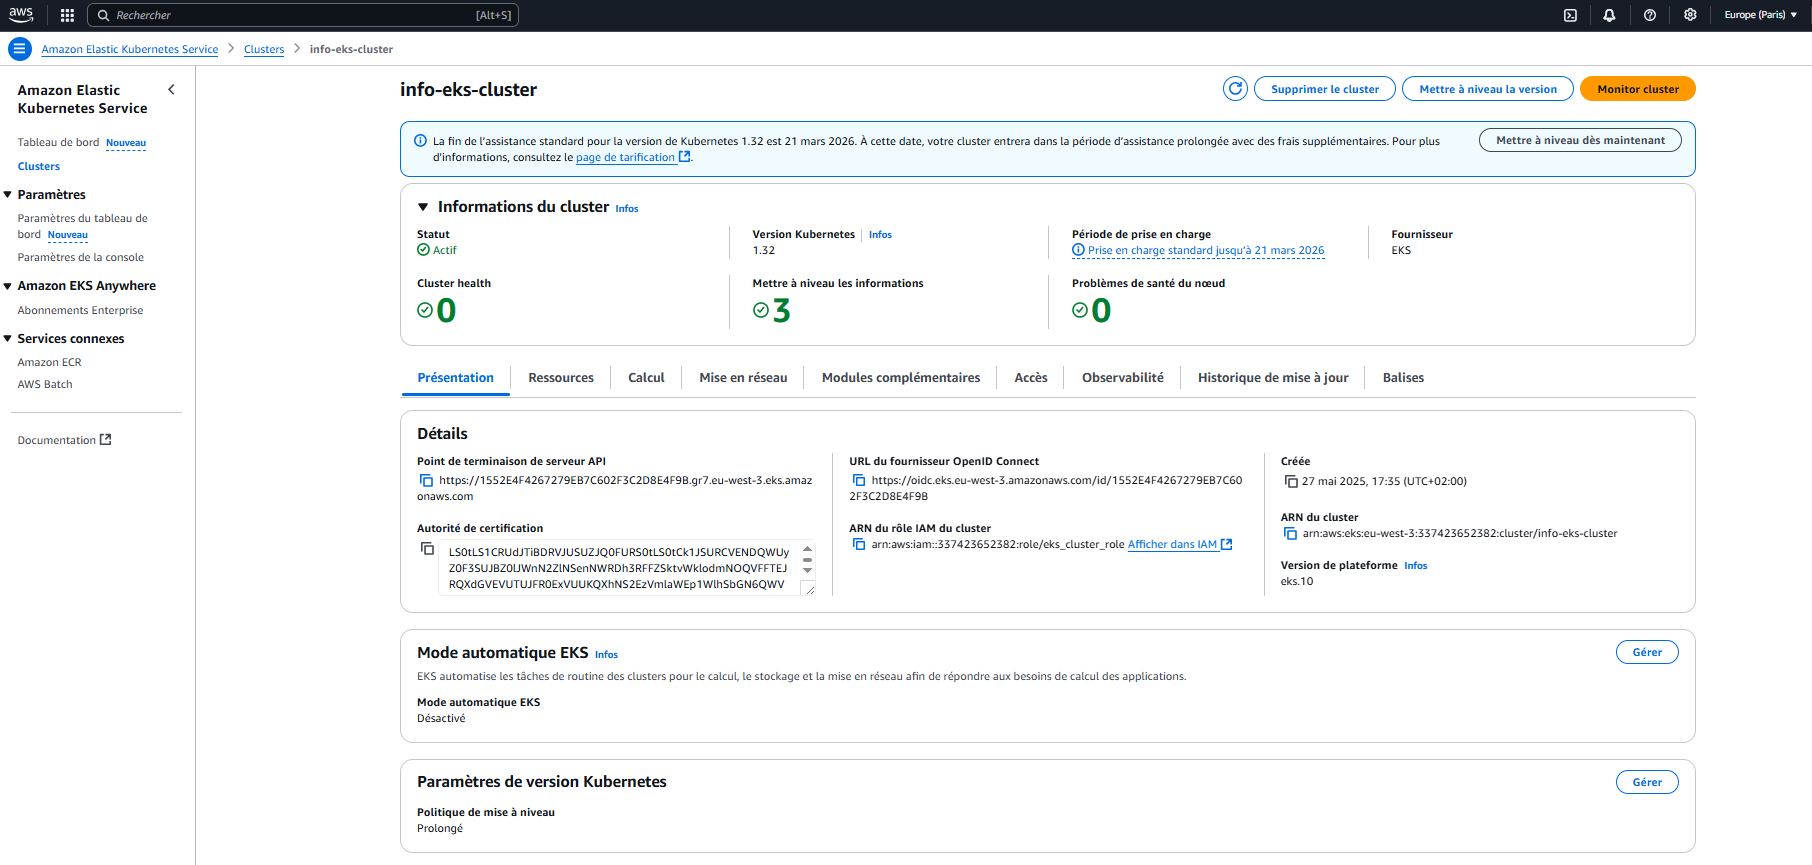Copy the API server endpoint URL
The image size is (1812, 865).
point(426,481)
